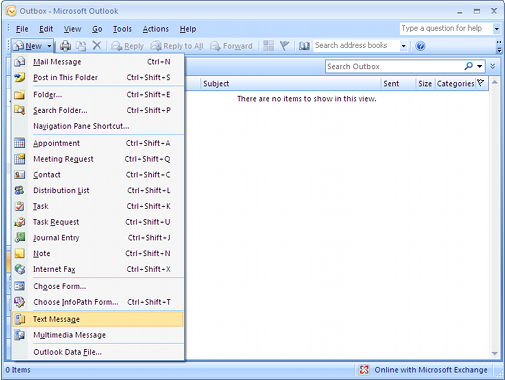
Task: Click the Text Message phone icon
Action: [x=20, y=319]
